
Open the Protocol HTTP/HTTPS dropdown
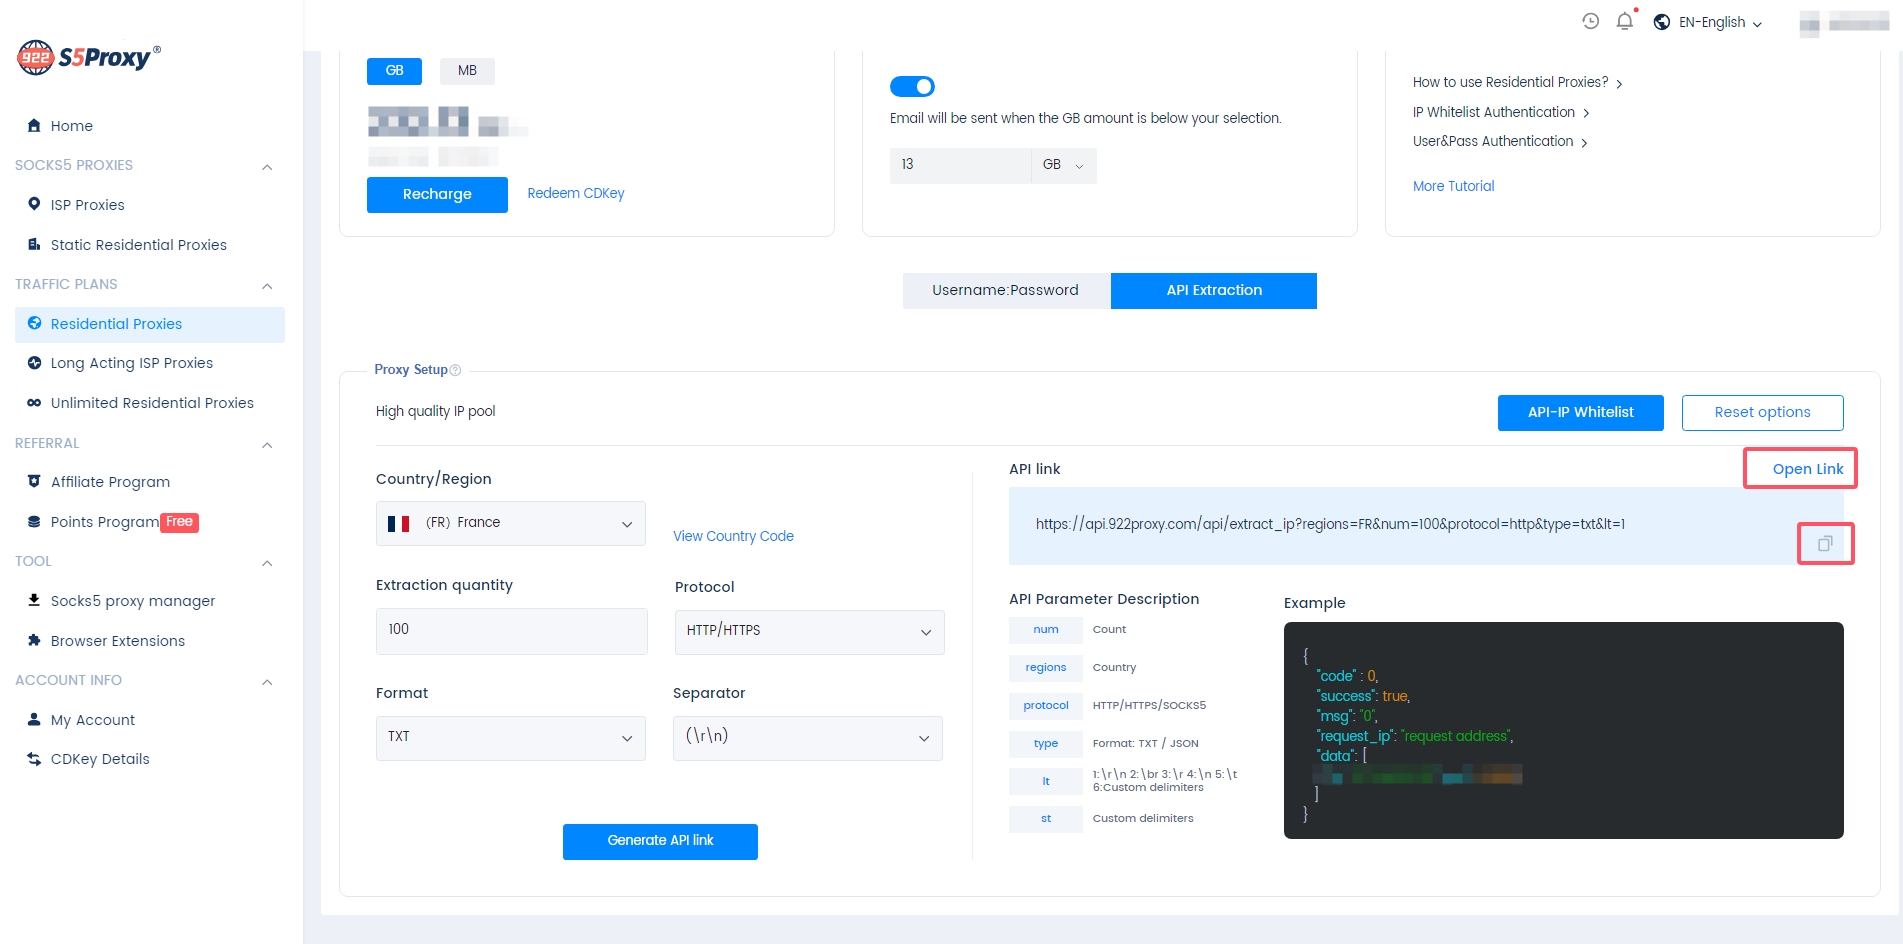click(809, 631)
